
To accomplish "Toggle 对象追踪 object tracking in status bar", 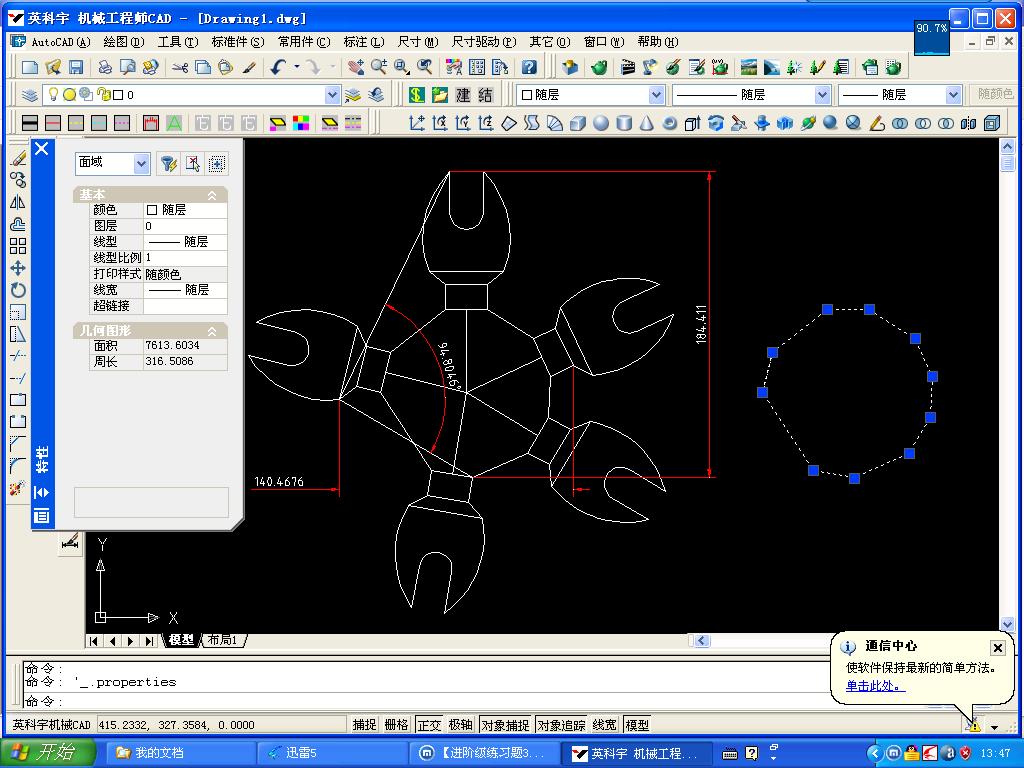I will coord(562,725).
